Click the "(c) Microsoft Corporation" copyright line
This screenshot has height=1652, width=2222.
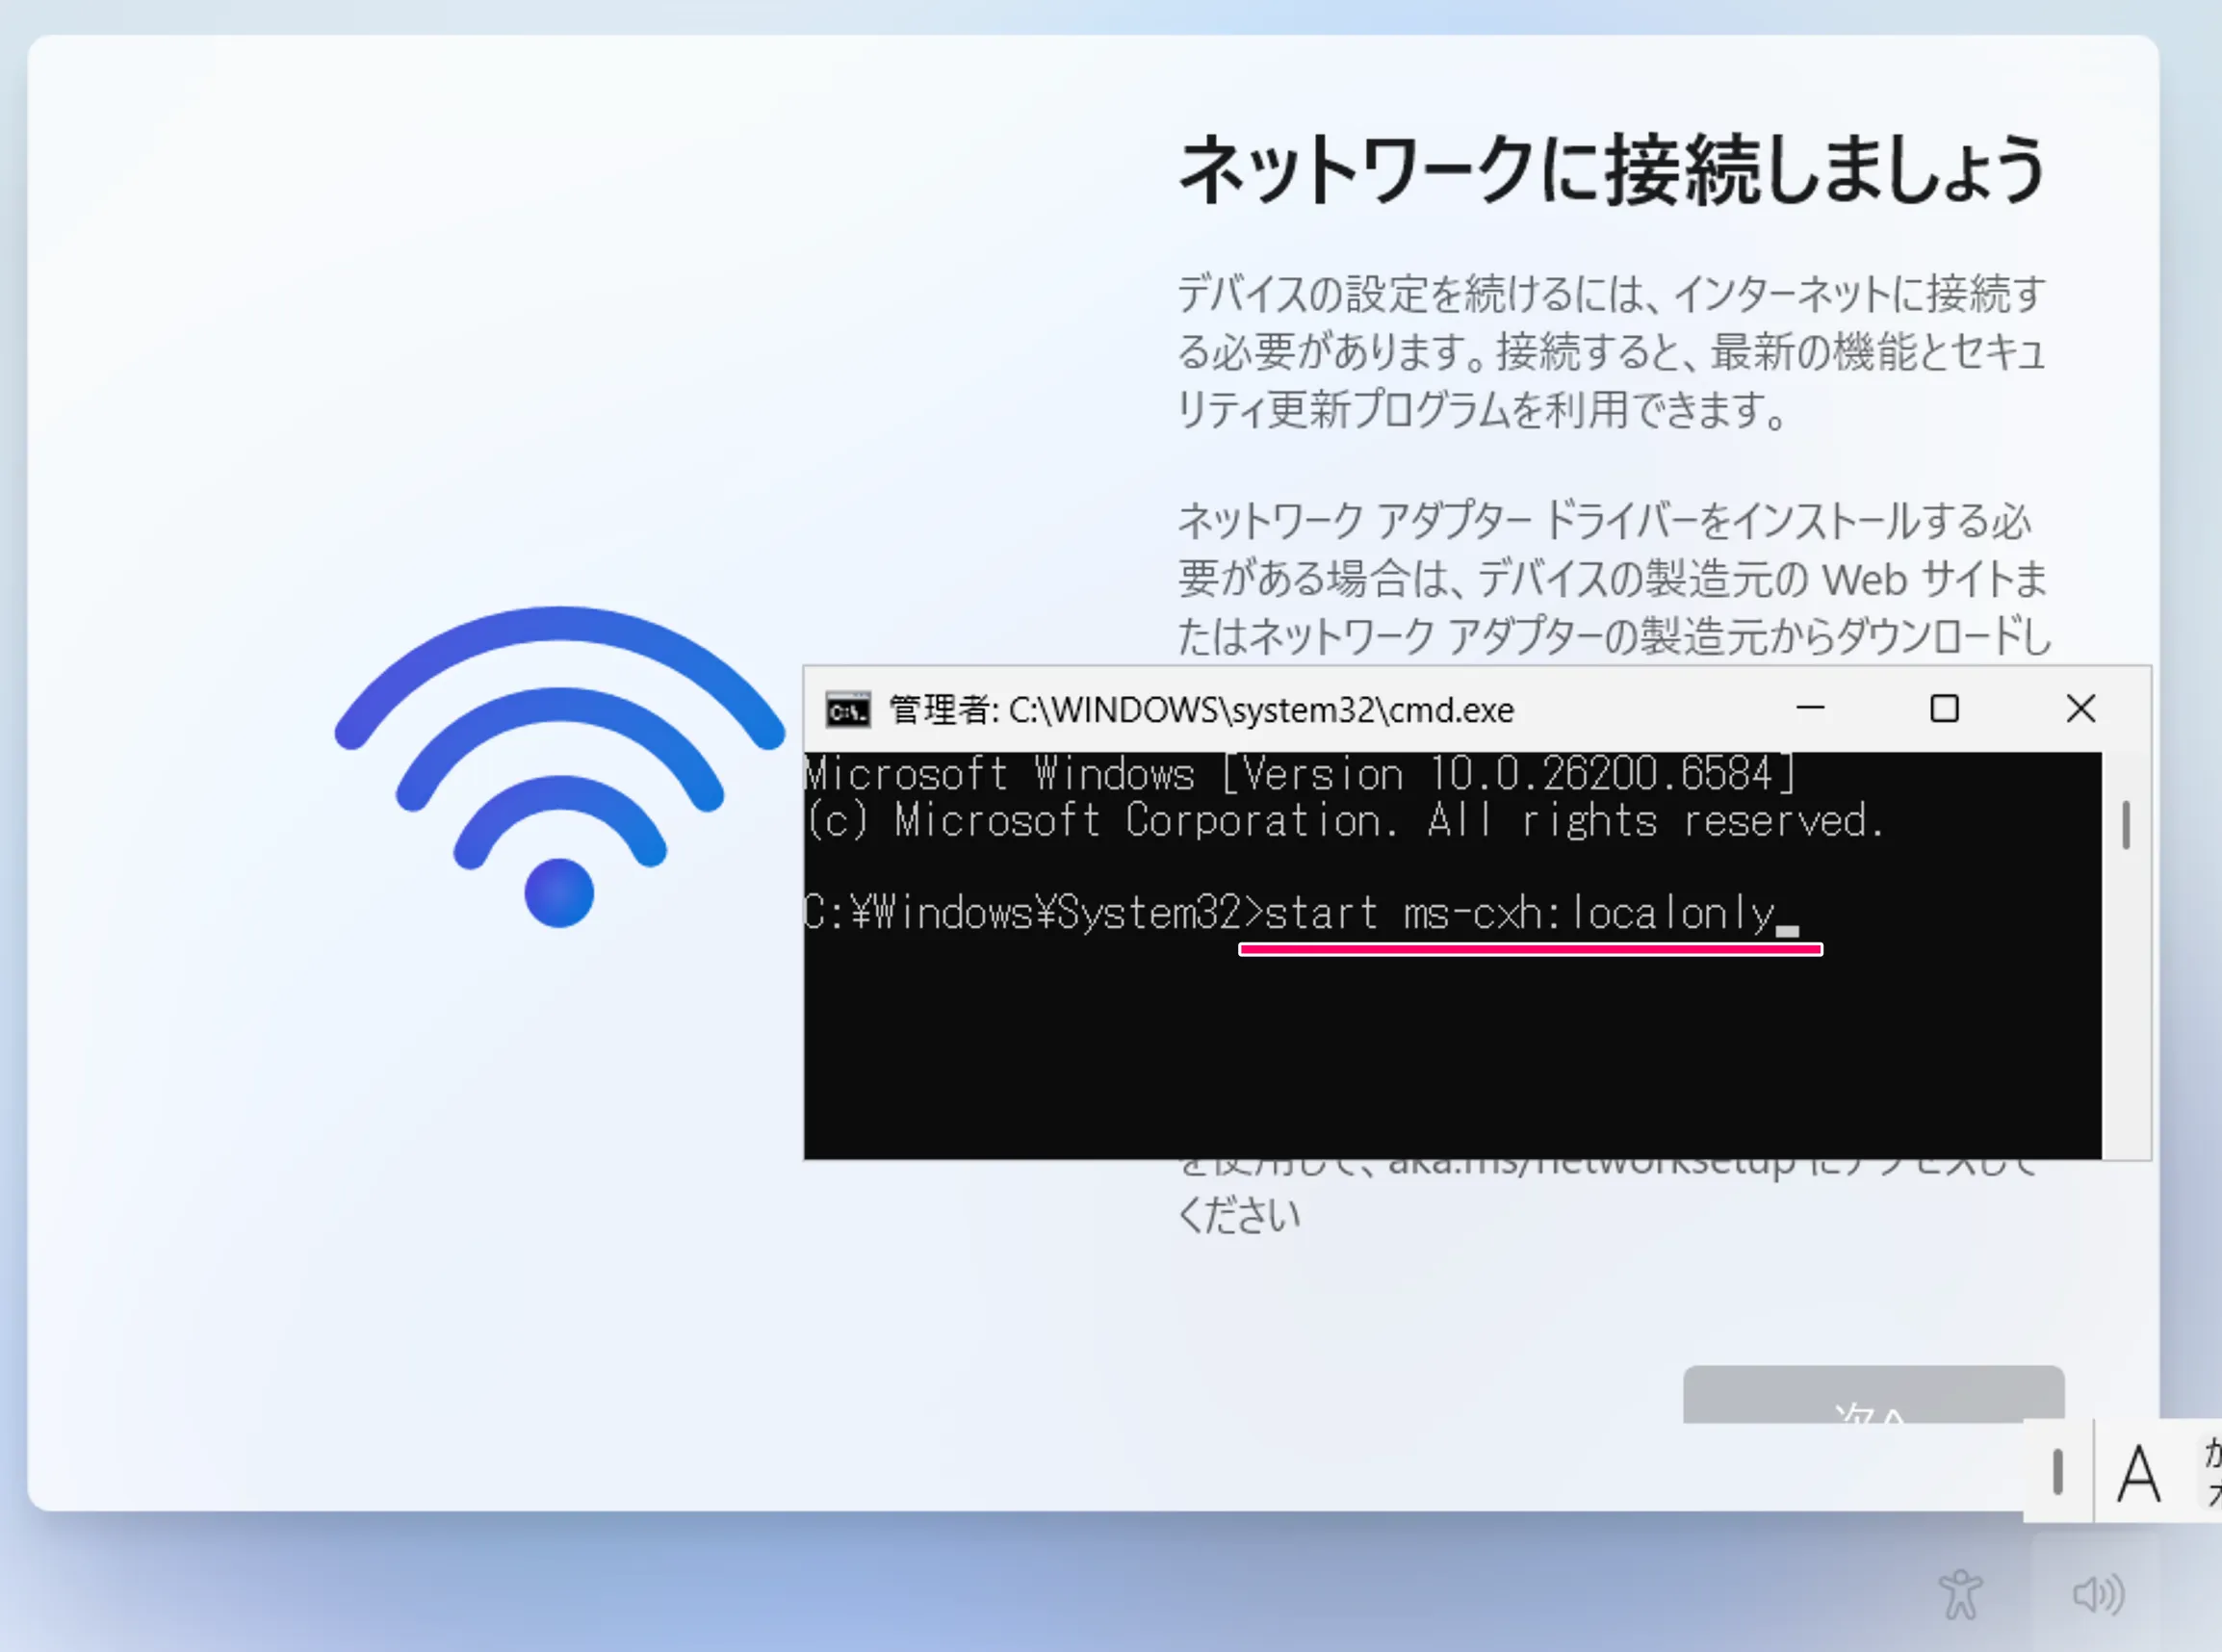(x=1345, y=821)
